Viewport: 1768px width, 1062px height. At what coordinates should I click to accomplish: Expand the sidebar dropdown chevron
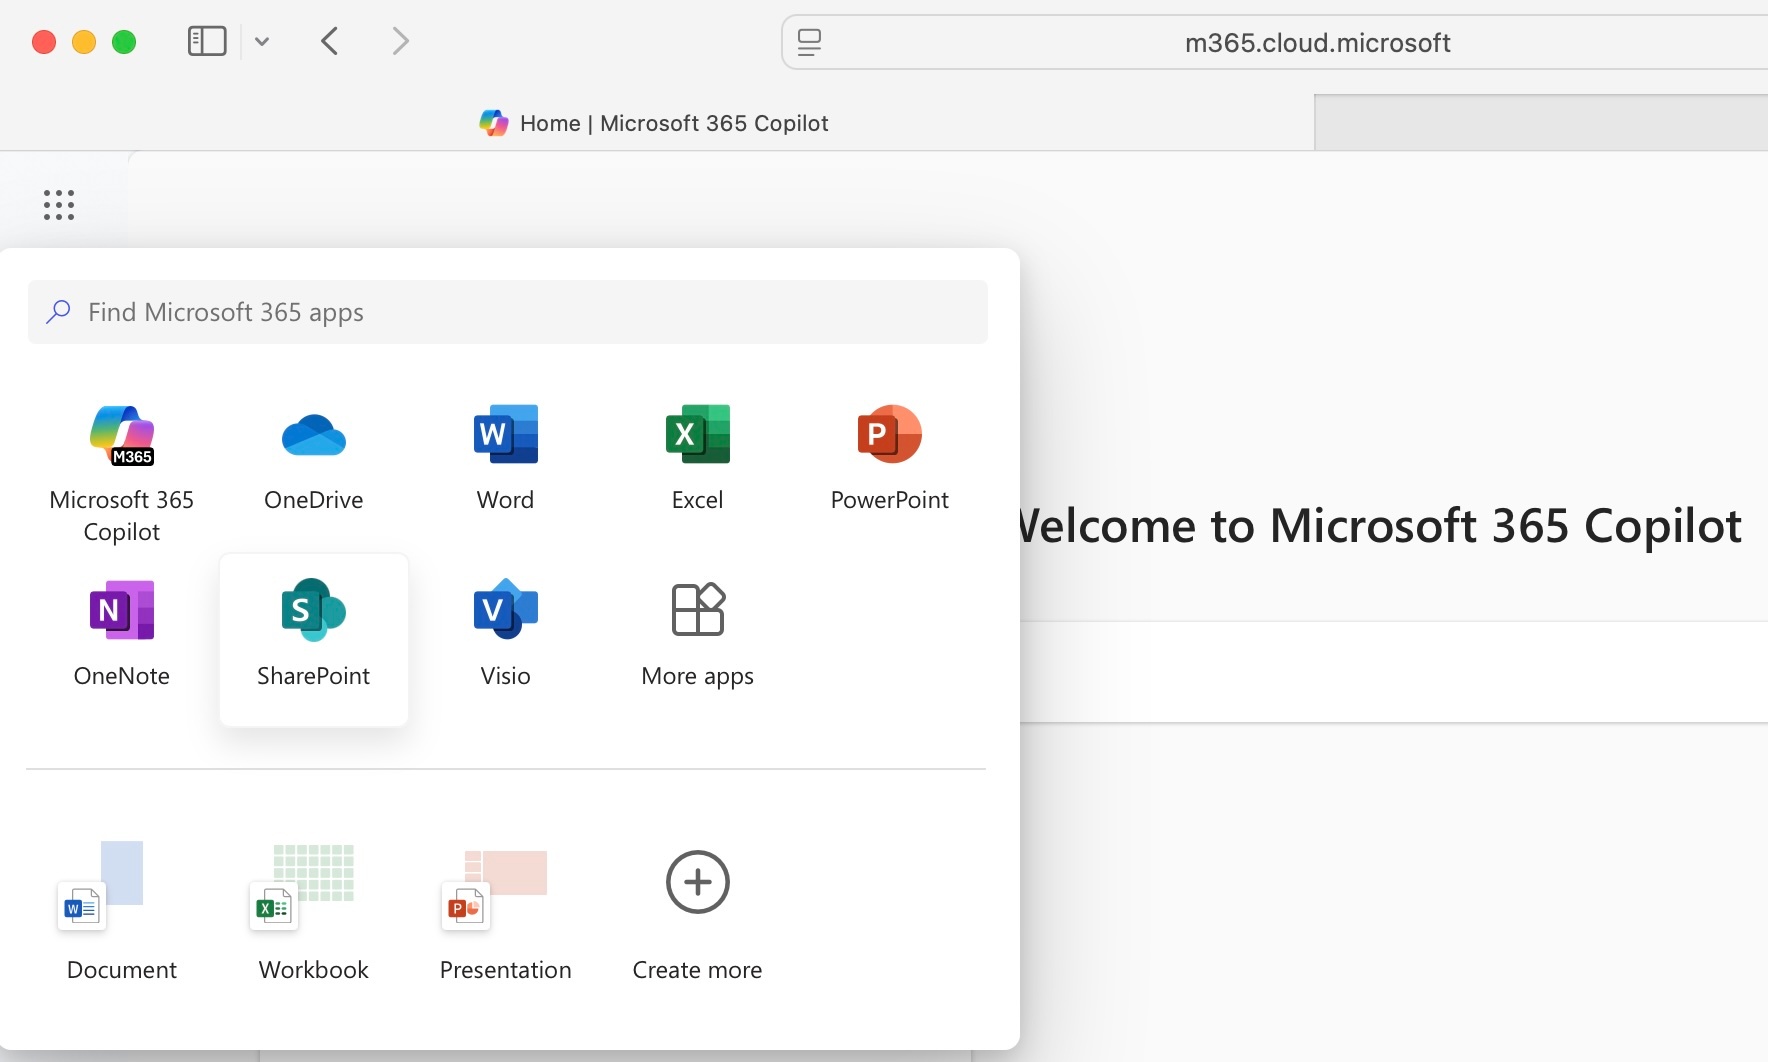(x=262, y=41)
